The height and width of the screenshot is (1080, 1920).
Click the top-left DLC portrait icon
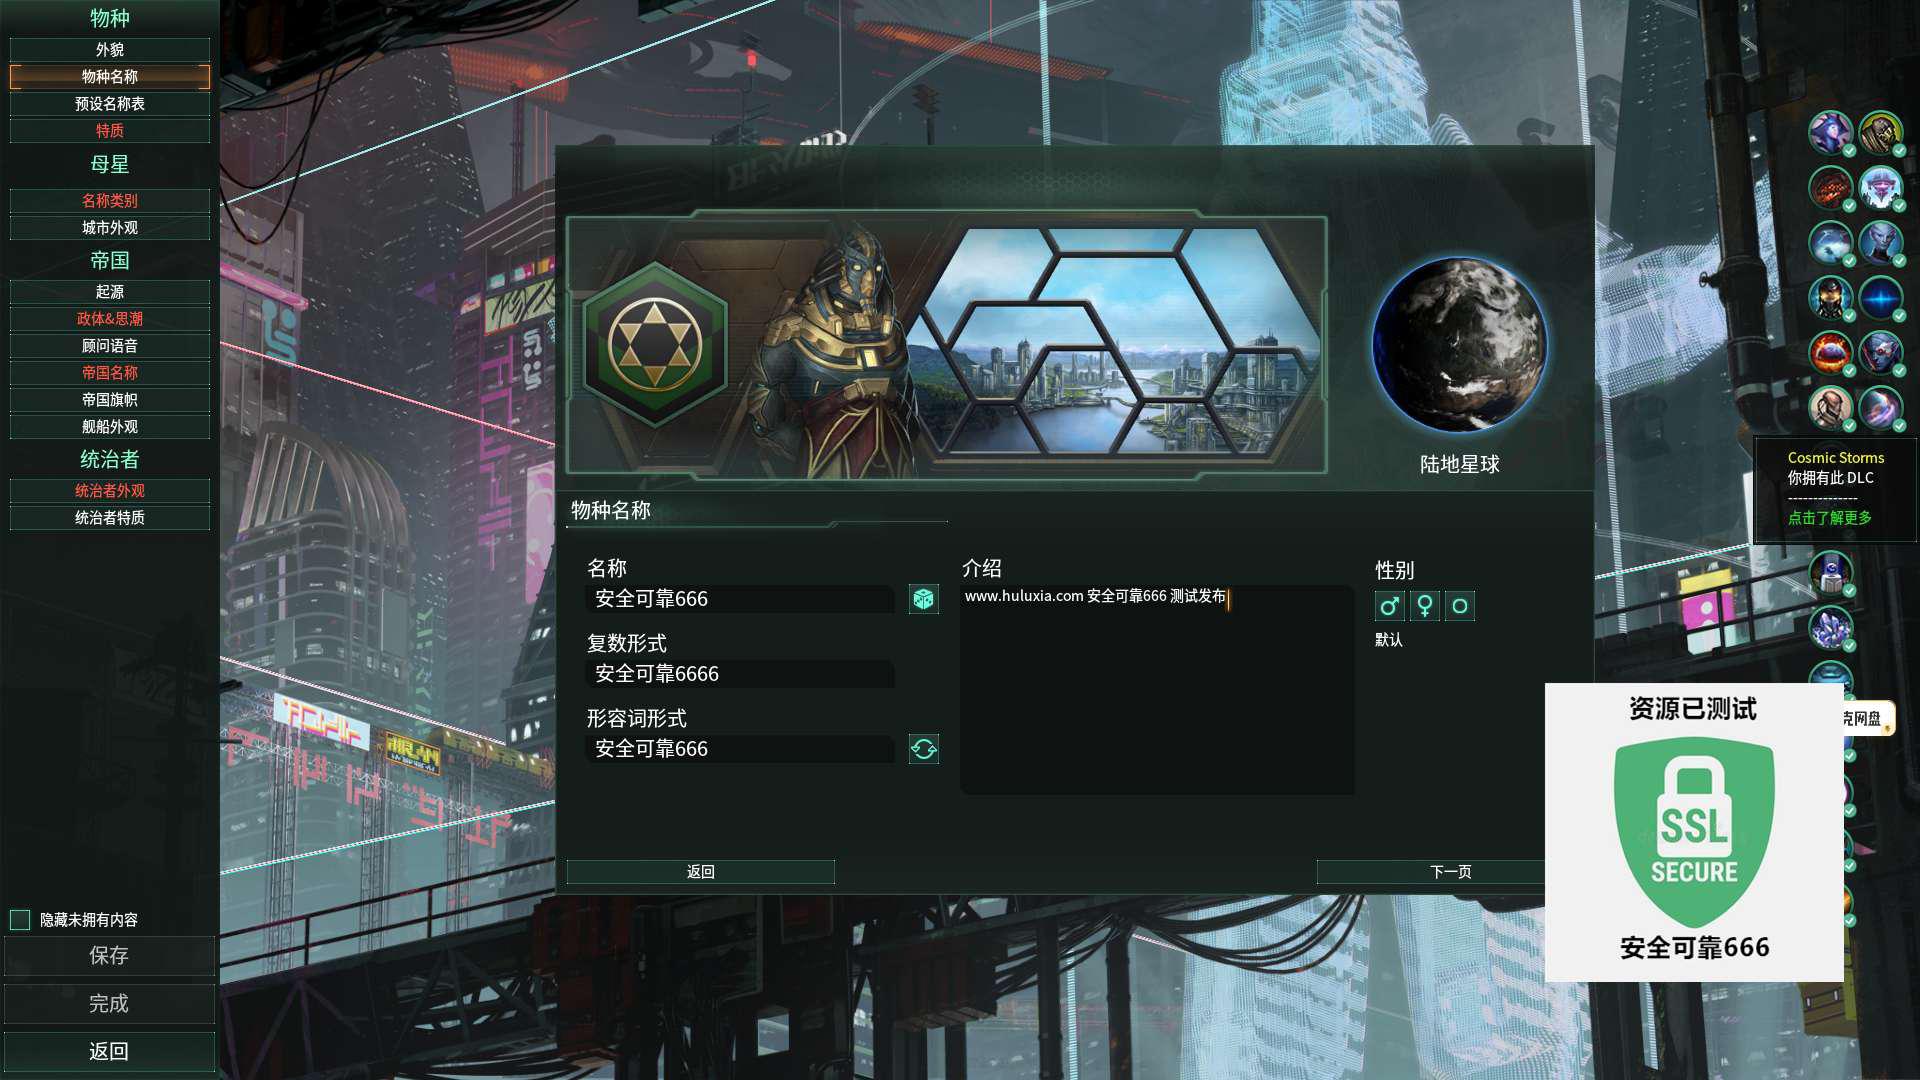(x=1830, y=133)
